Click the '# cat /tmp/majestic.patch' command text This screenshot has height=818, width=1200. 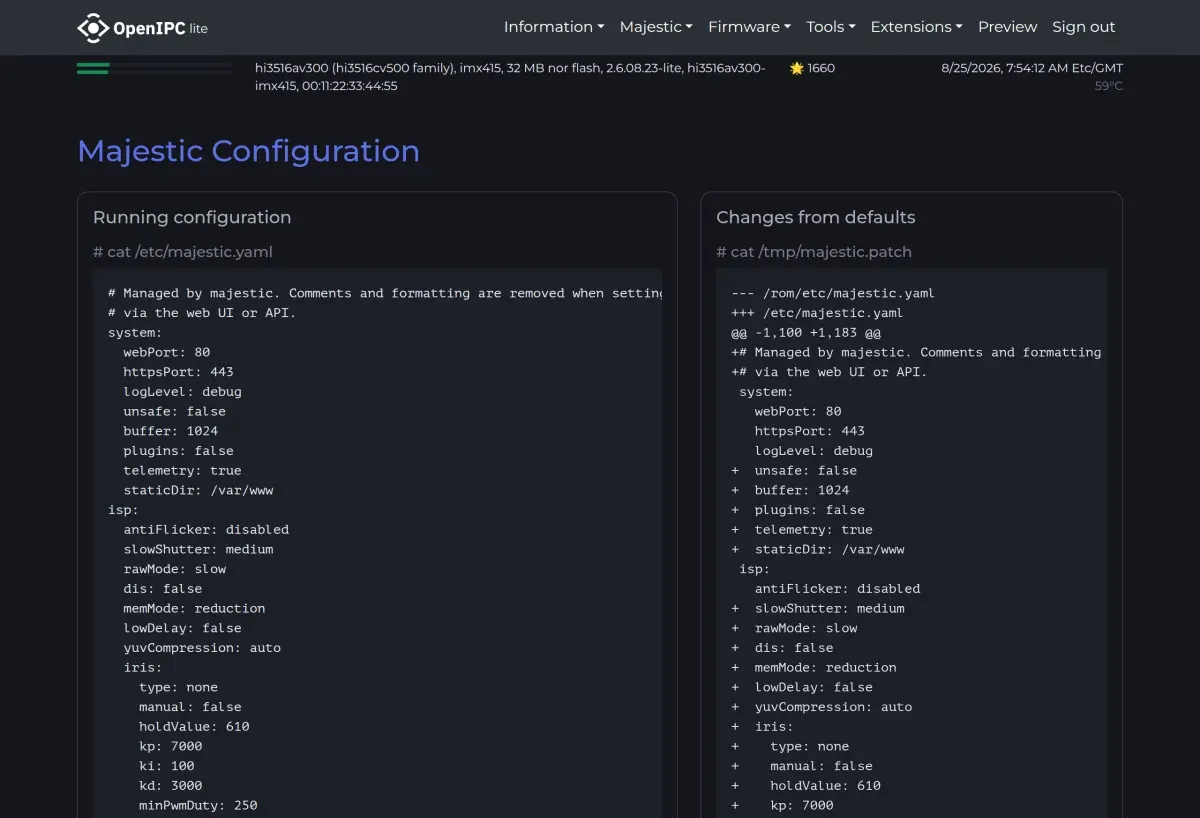814,252
